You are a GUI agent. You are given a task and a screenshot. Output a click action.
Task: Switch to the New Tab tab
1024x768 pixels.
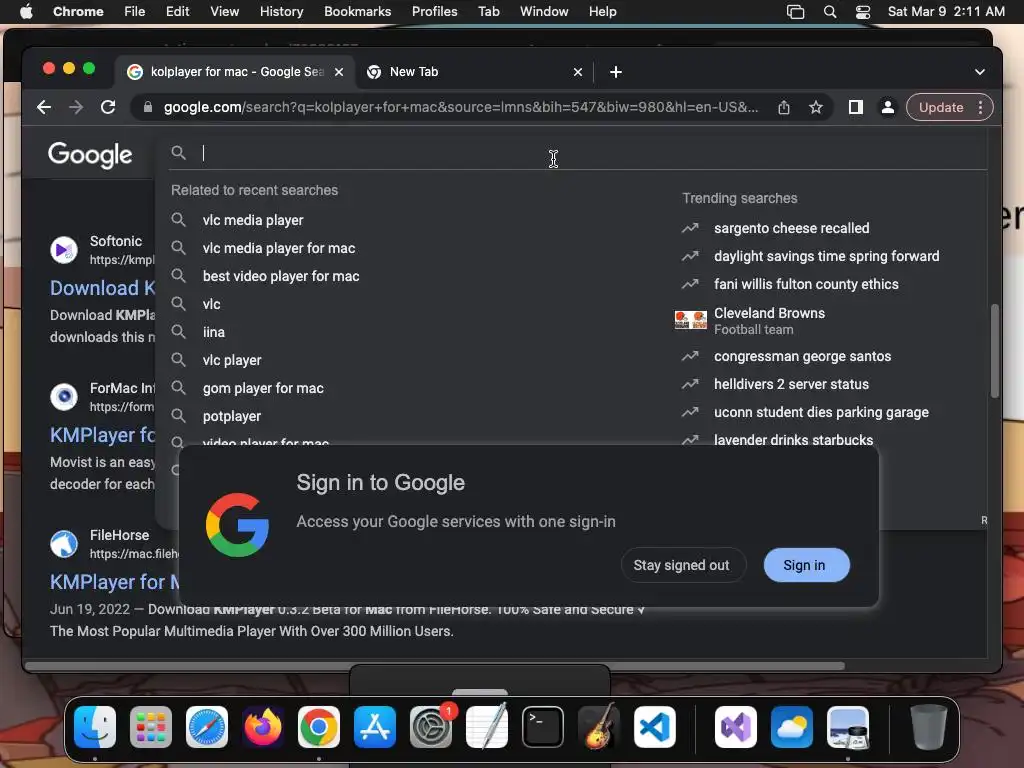click(x=473, y=72)
